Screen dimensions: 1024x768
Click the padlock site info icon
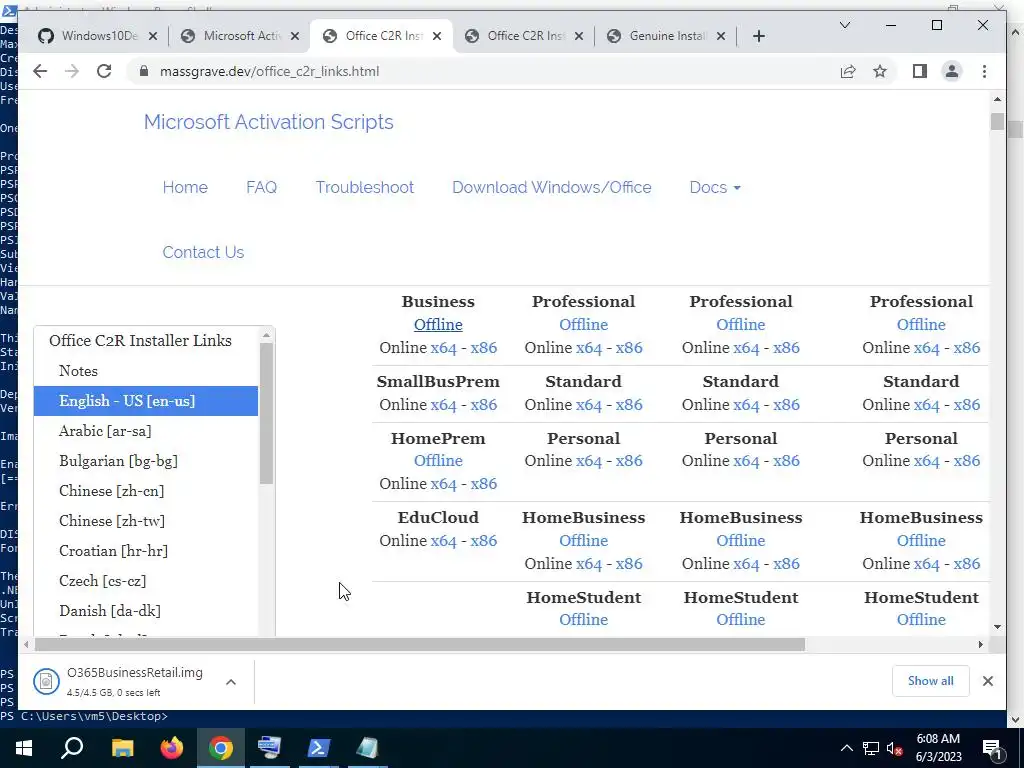coord(144,71)
